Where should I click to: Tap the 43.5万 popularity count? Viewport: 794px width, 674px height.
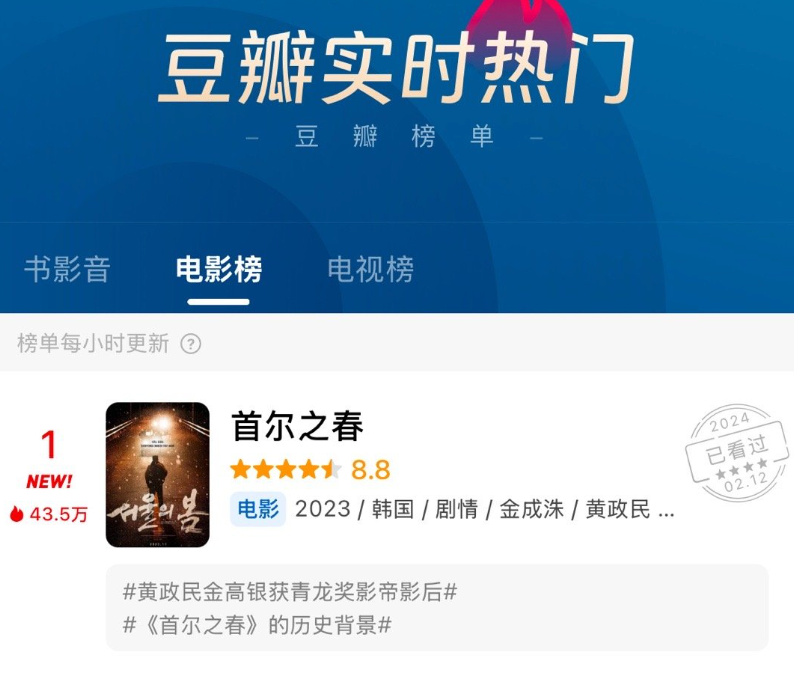[59, 514]
